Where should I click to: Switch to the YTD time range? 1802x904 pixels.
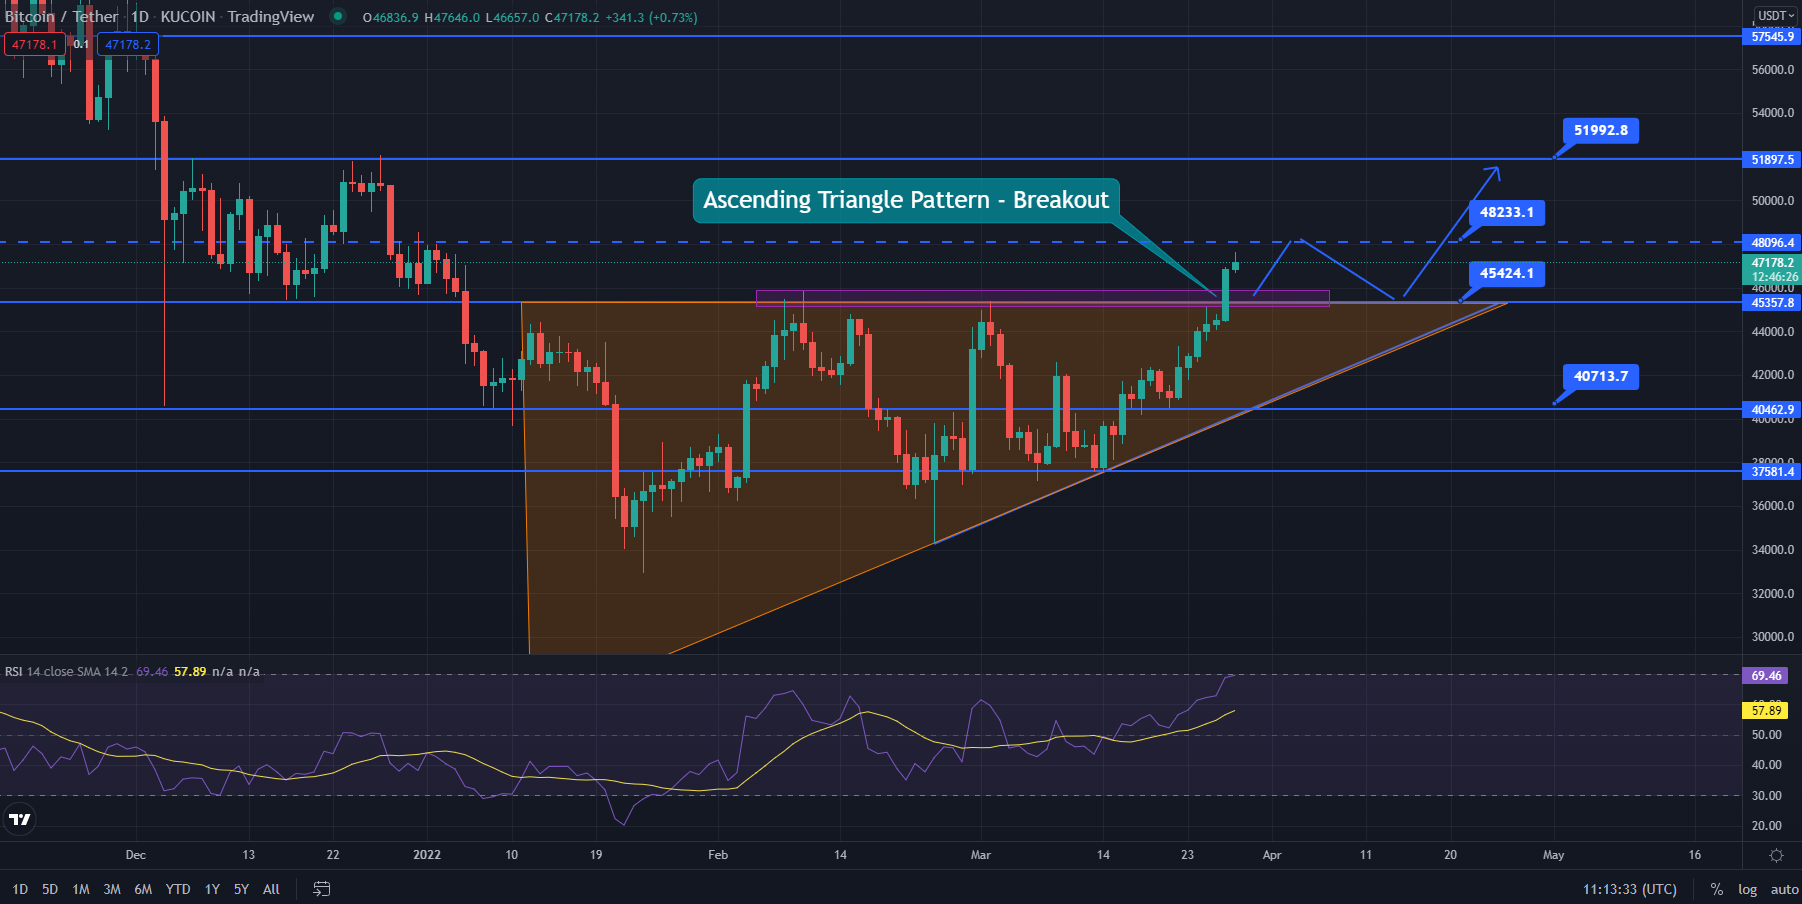click(x=178, y=889)
